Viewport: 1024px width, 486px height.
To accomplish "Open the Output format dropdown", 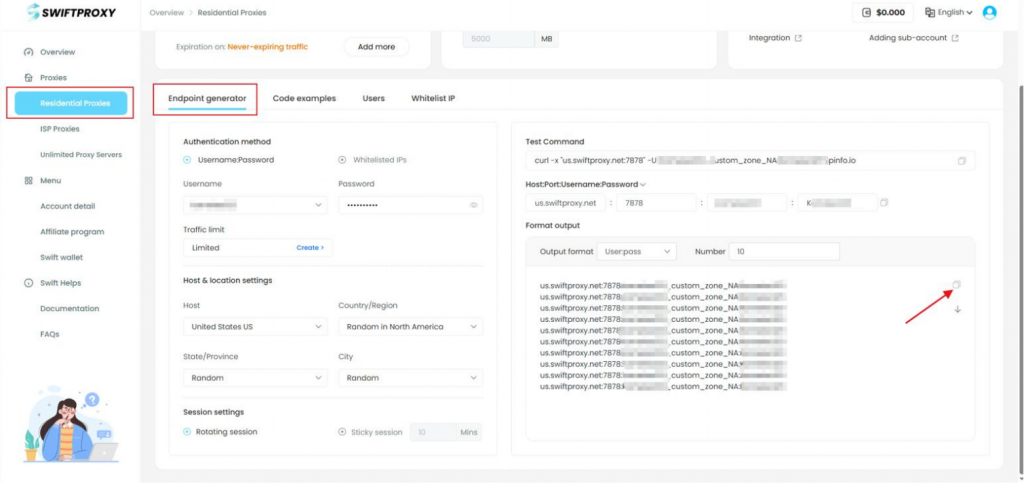I will (636, 251).
